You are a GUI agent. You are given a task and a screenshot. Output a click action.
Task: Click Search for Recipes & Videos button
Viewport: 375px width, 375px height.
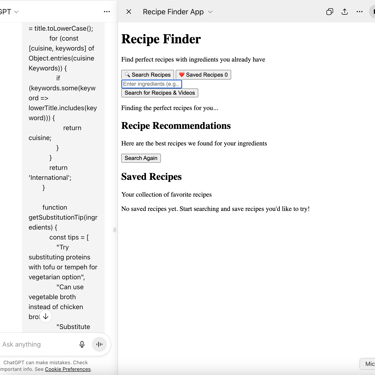(x=160, y=93)
